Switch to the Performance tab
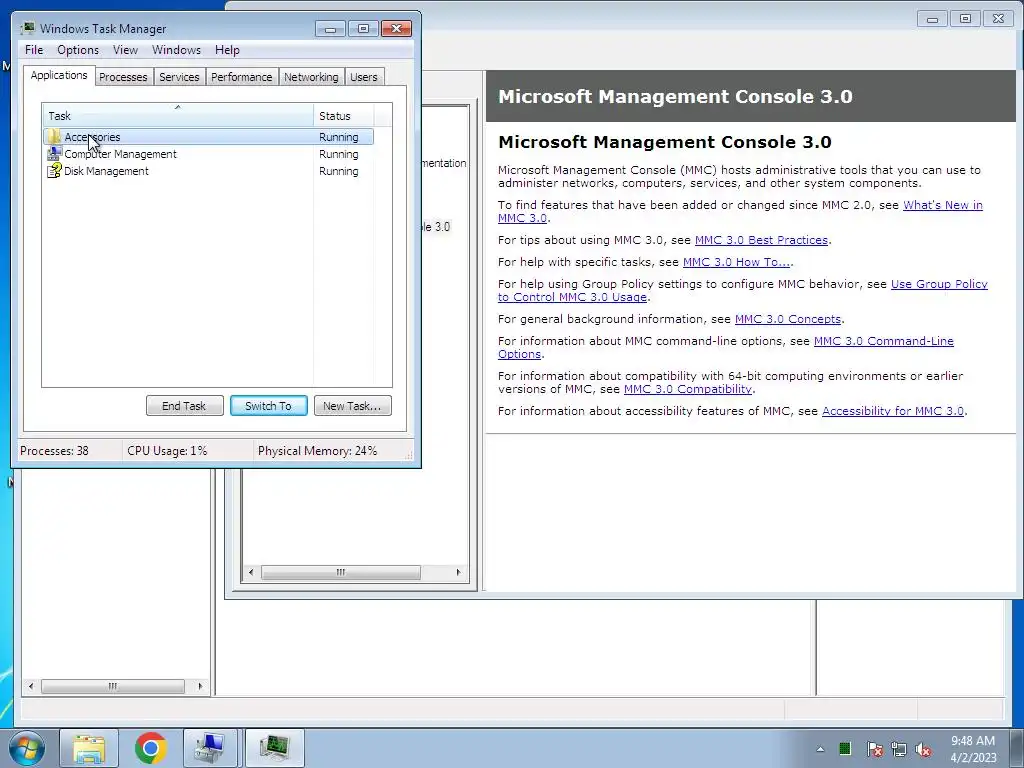Screen dimensions: 1024x768 (x=242, y=77)
